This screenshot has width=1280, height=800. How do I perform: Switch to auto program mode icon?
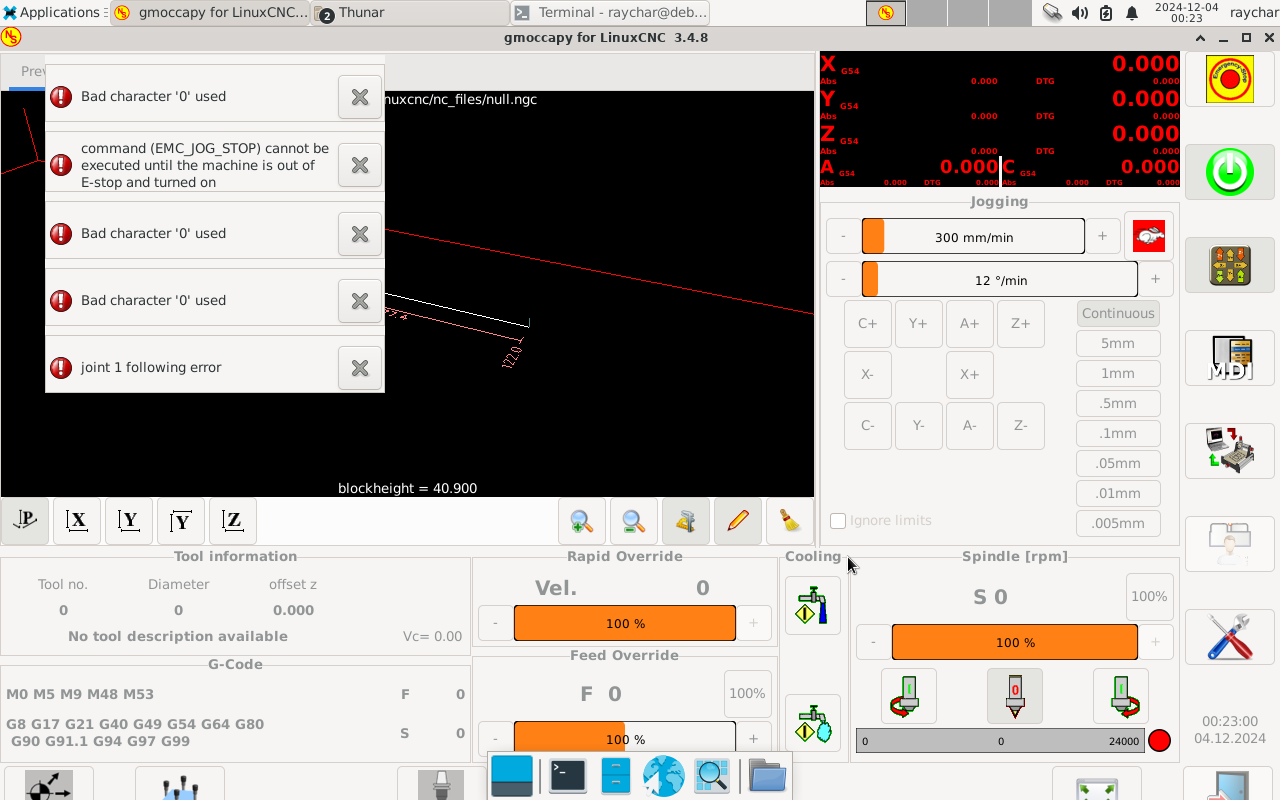point(1230,451)
